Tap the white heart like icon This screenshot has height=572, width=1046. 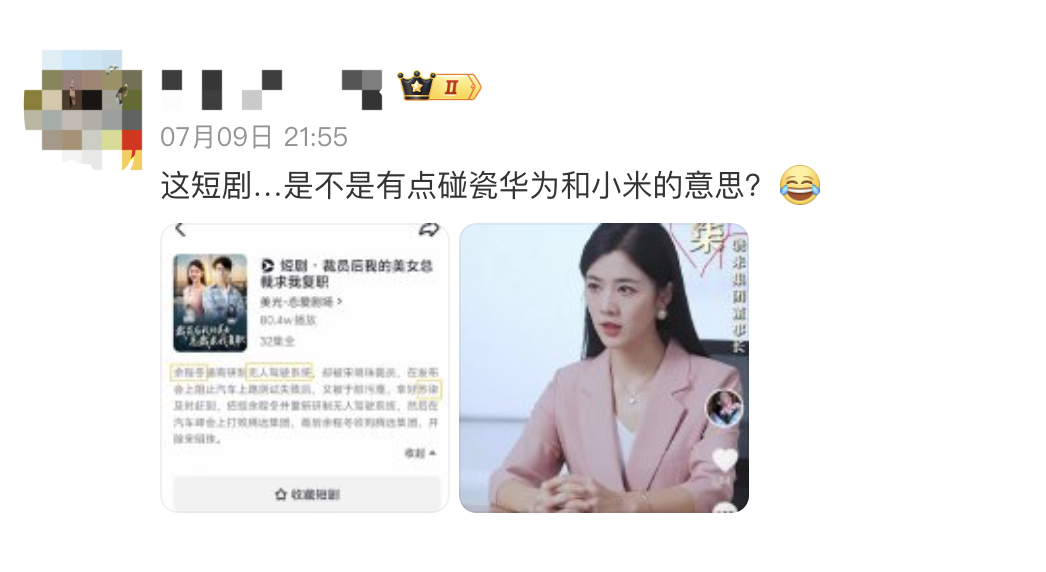point(724,460)
